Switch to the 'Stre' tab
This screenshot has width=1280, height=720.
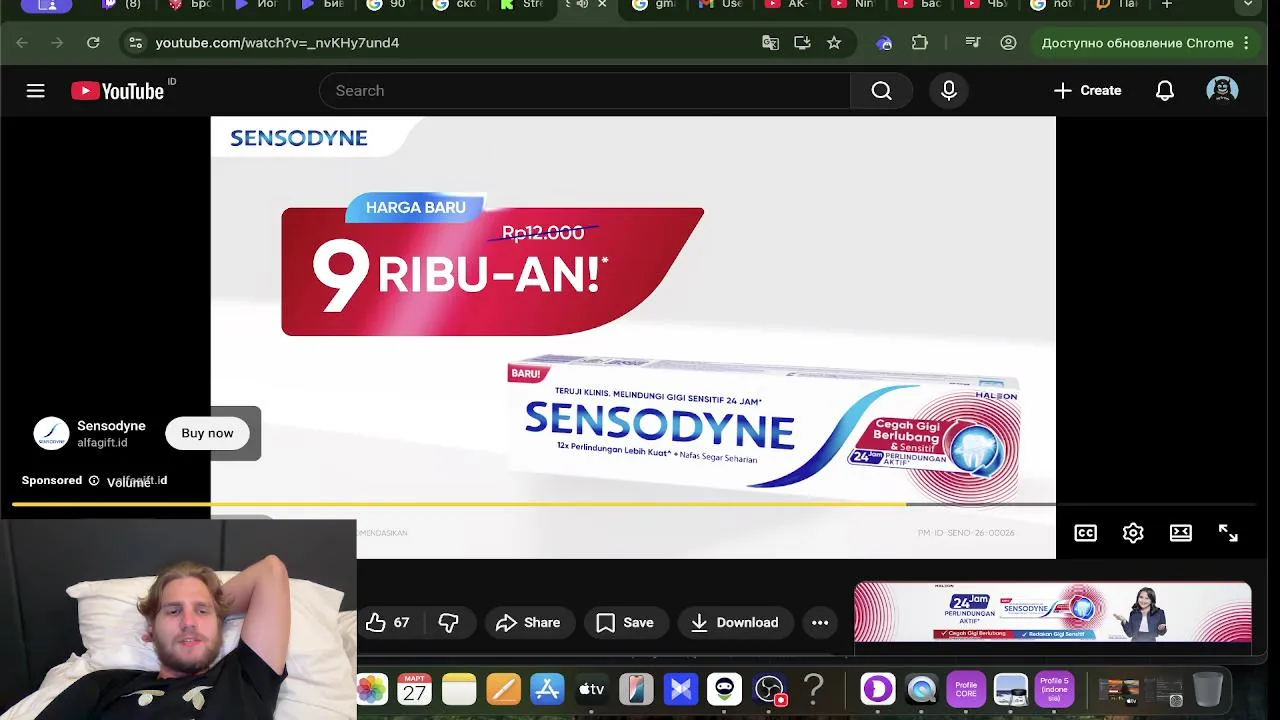pyautogui.click(x=521, y=5)
